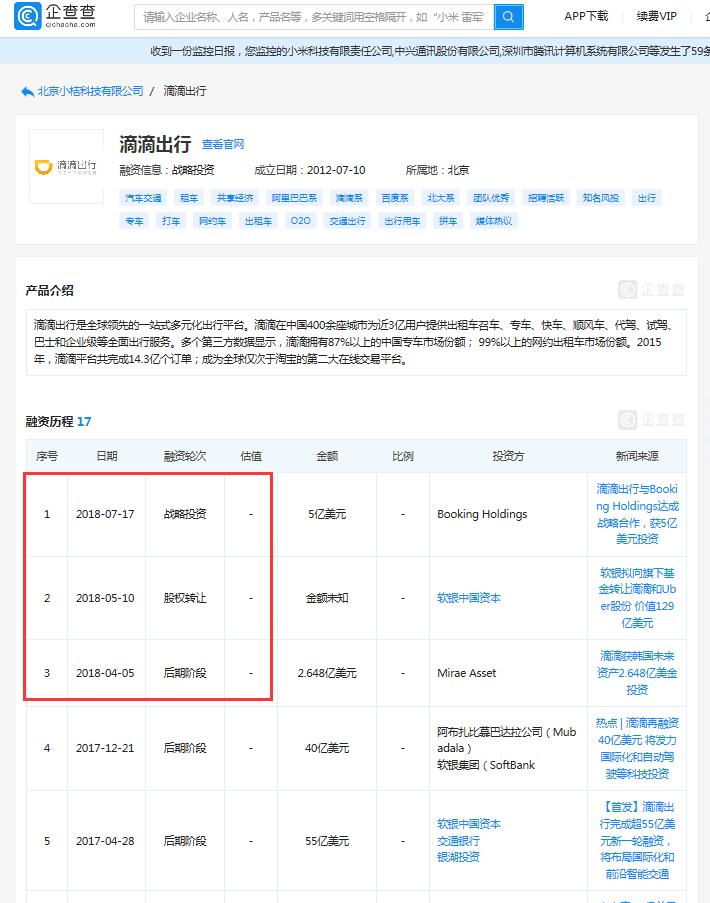This screenshot has height=903, width=710.
Task: Select the 北大系 tag
Action: 441,198
